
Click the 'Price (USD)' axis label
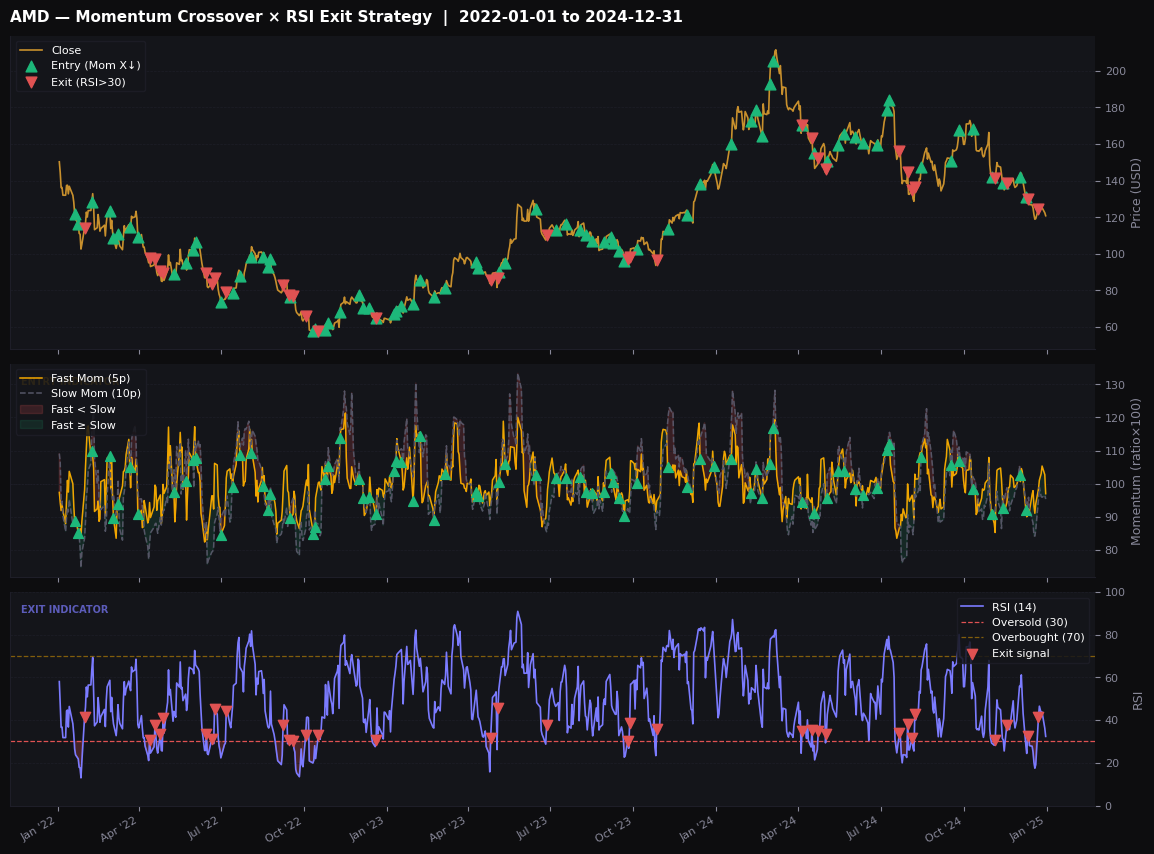pos(1136,193)
